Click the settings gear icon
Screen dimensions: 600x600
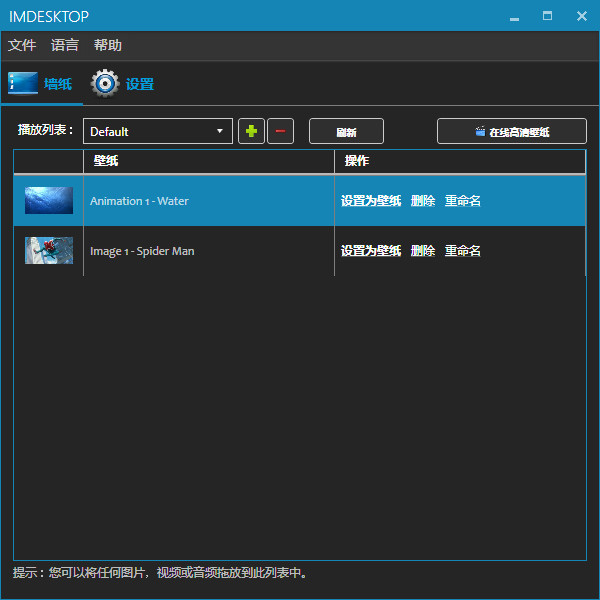[x=105, y=83]
